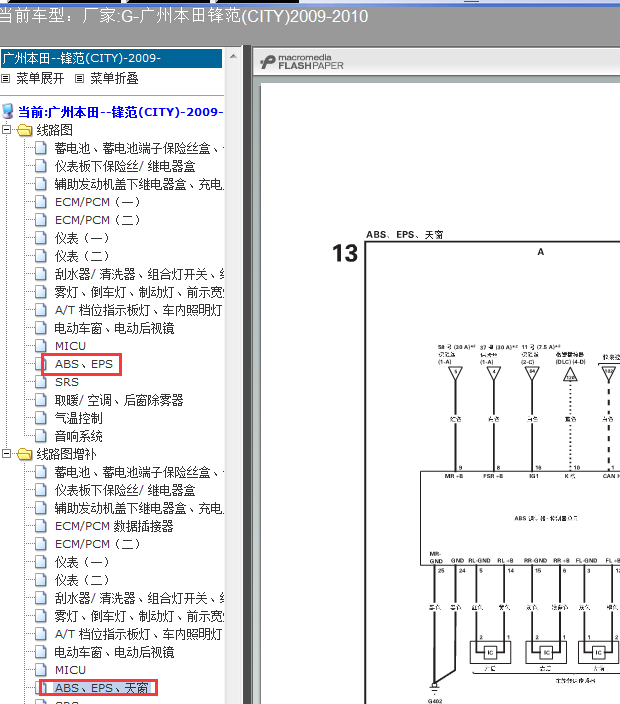Select the 线路图 folder label
This screenshot has width=620, height=704.
[54, 130]
